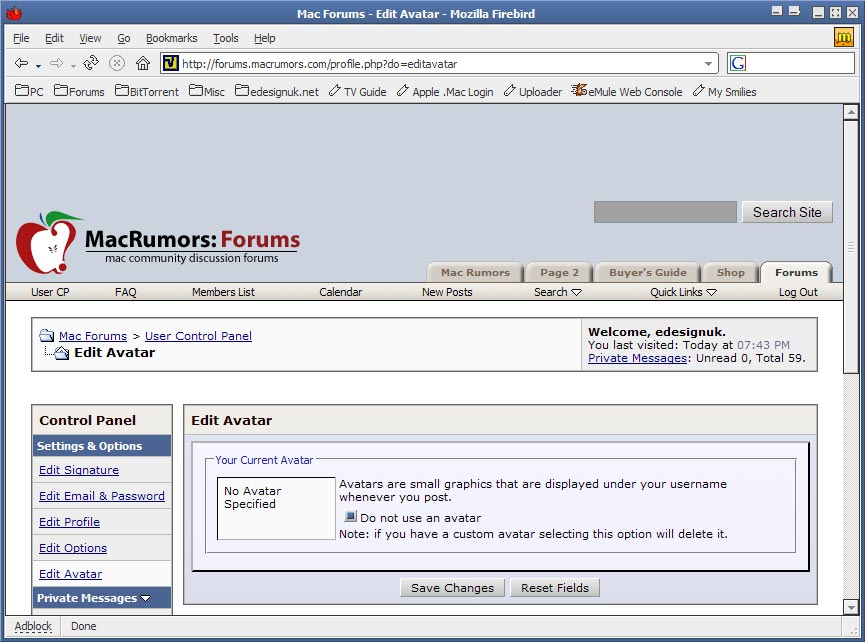Click the Adblock status bar item

(33, 626)
